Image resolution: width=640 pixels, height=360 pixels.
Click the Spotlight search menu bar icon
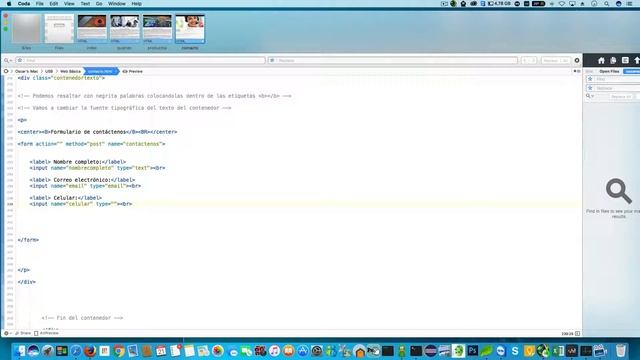pyautogui.click(x=607, y=4)
